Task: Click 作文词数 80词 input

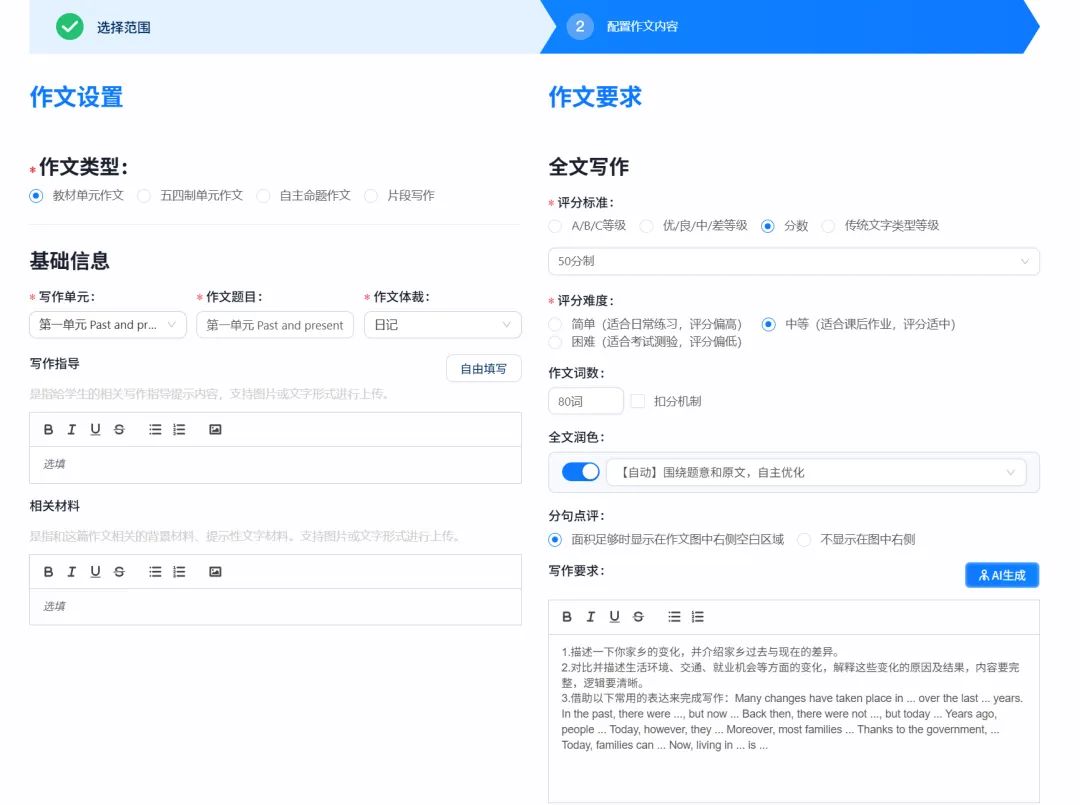Action: [x=585, y=401]
